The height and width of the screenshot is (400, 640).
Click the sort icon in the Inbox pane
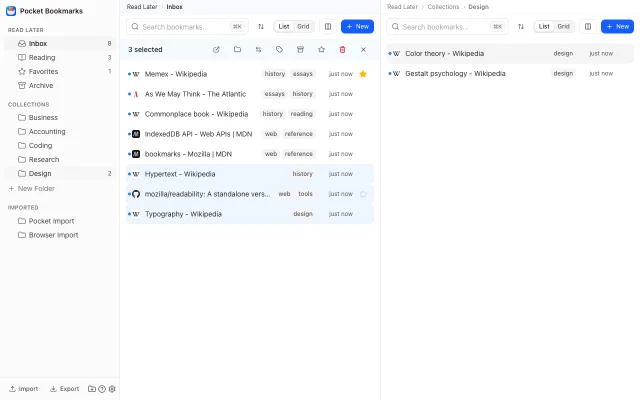pyautogui.click(x=261, y=27)
